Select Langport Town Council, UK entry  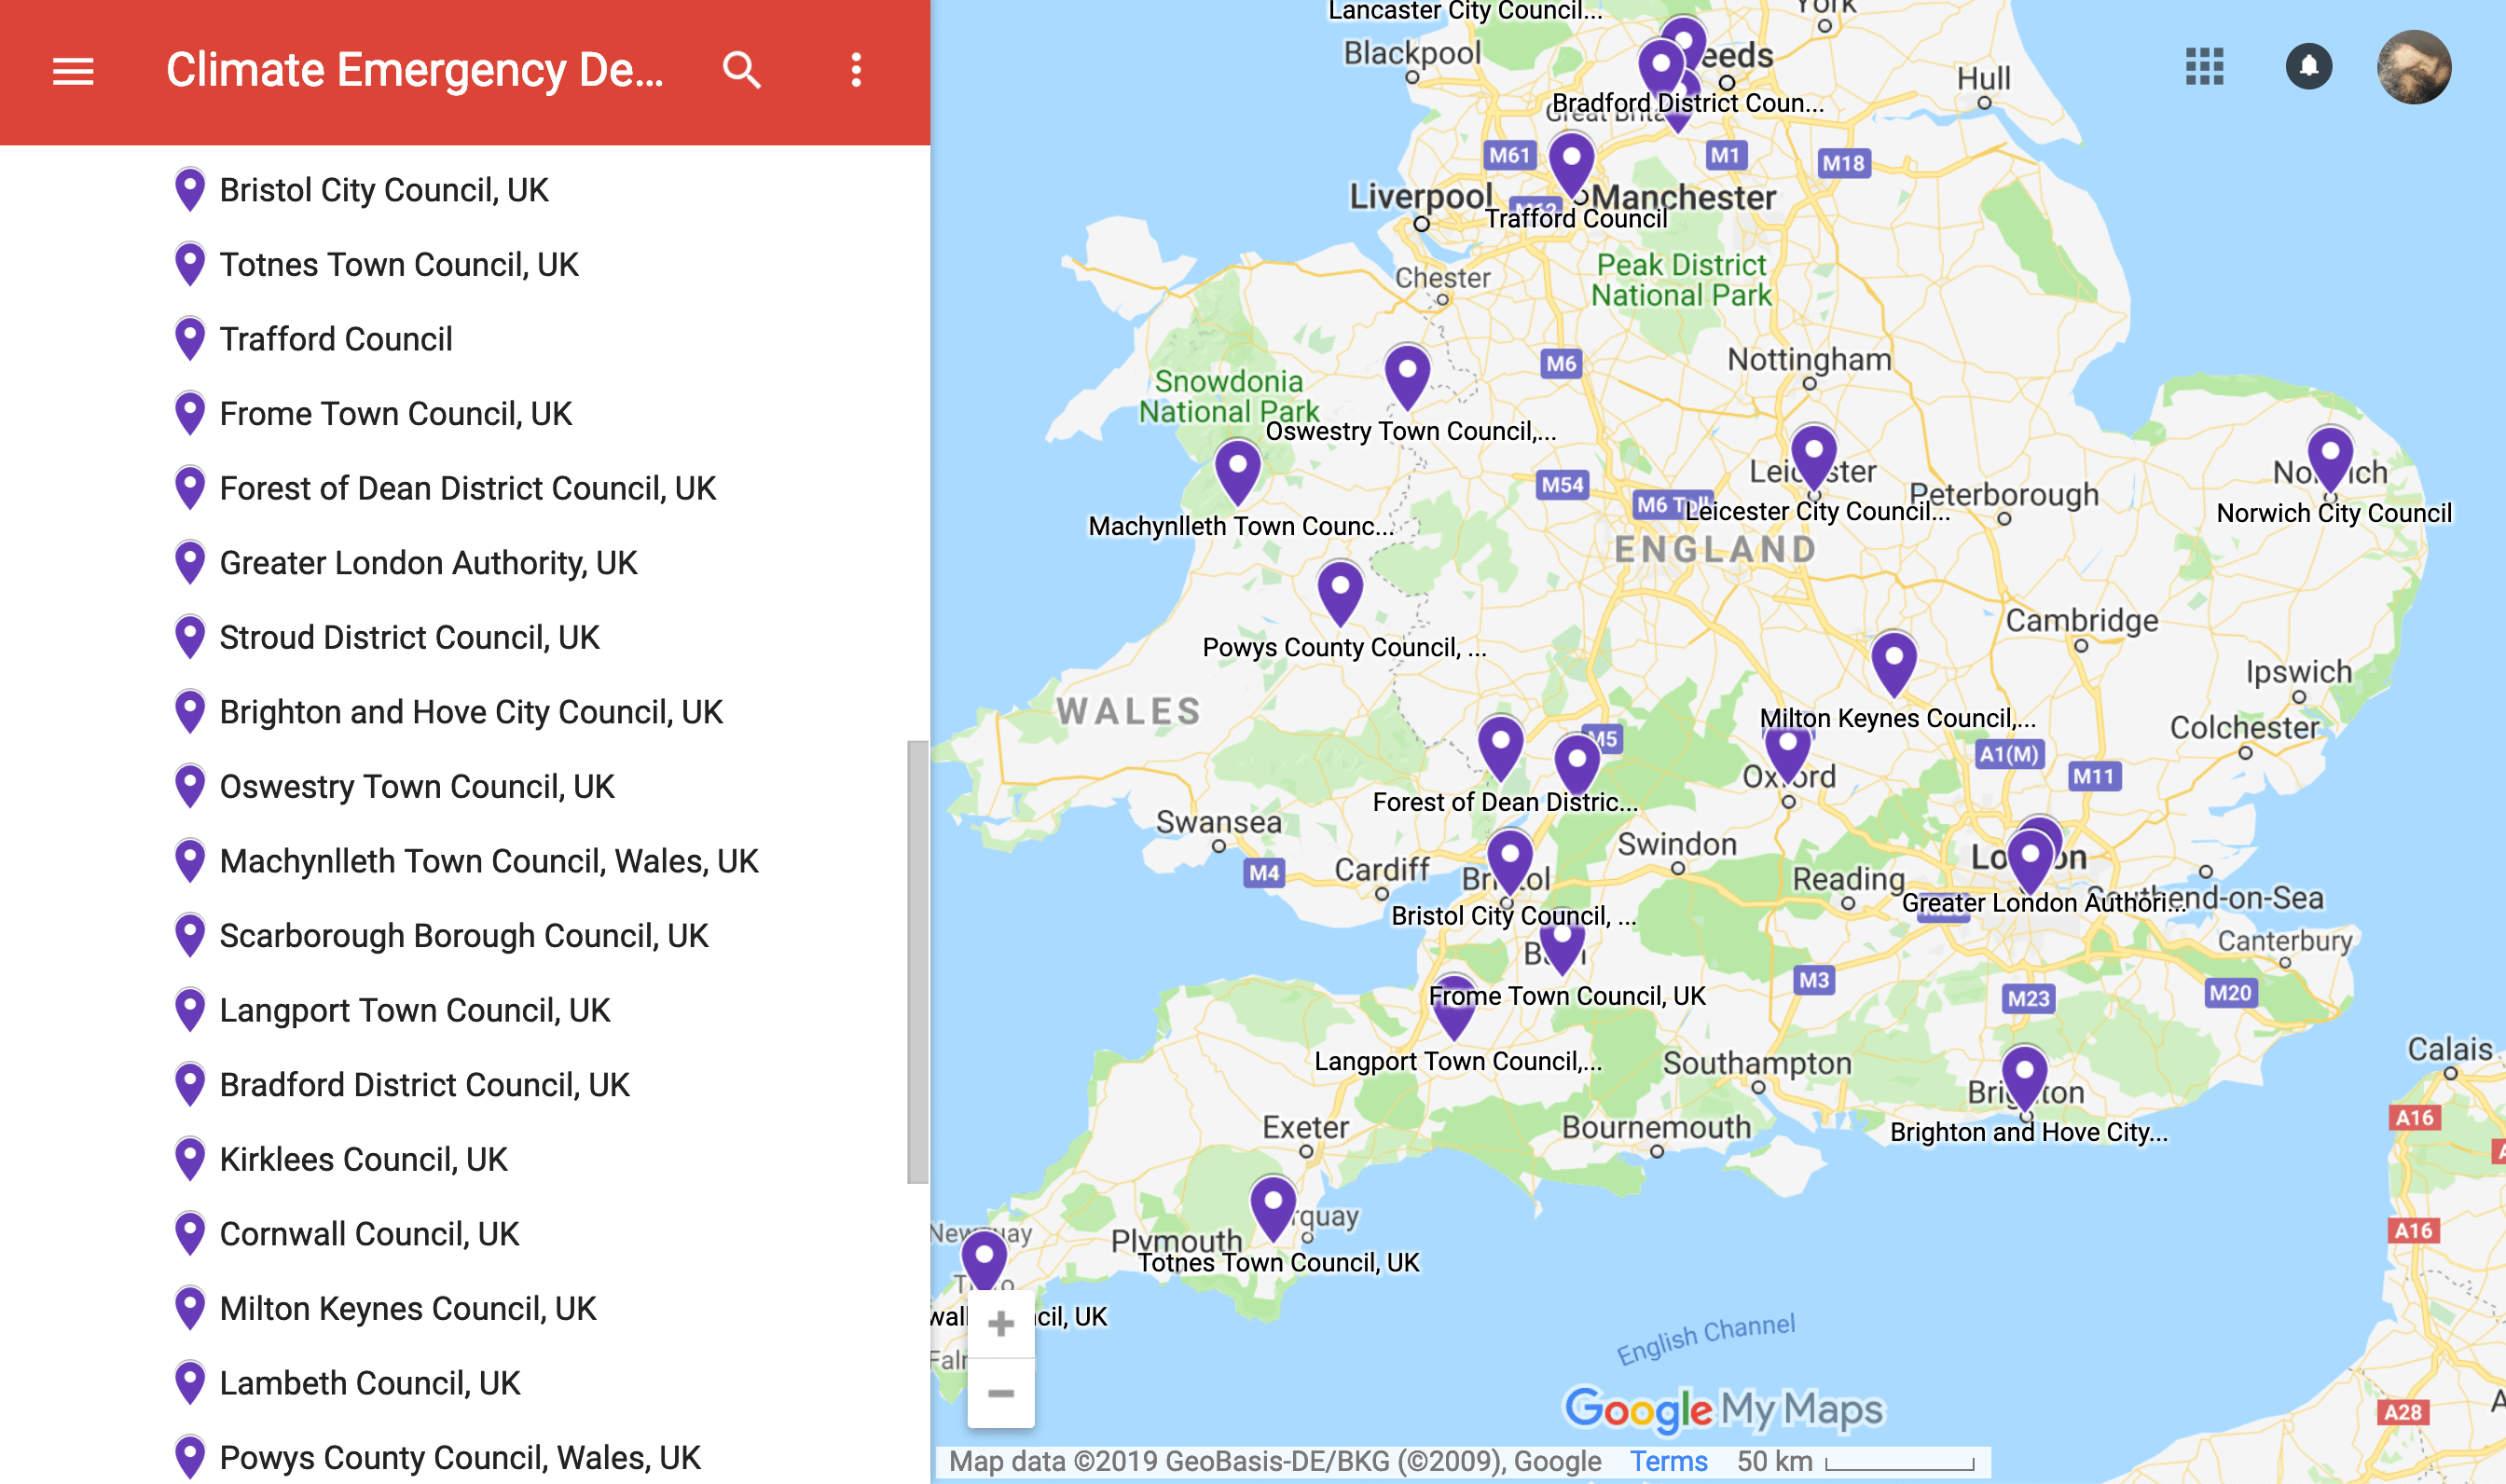415,1010
